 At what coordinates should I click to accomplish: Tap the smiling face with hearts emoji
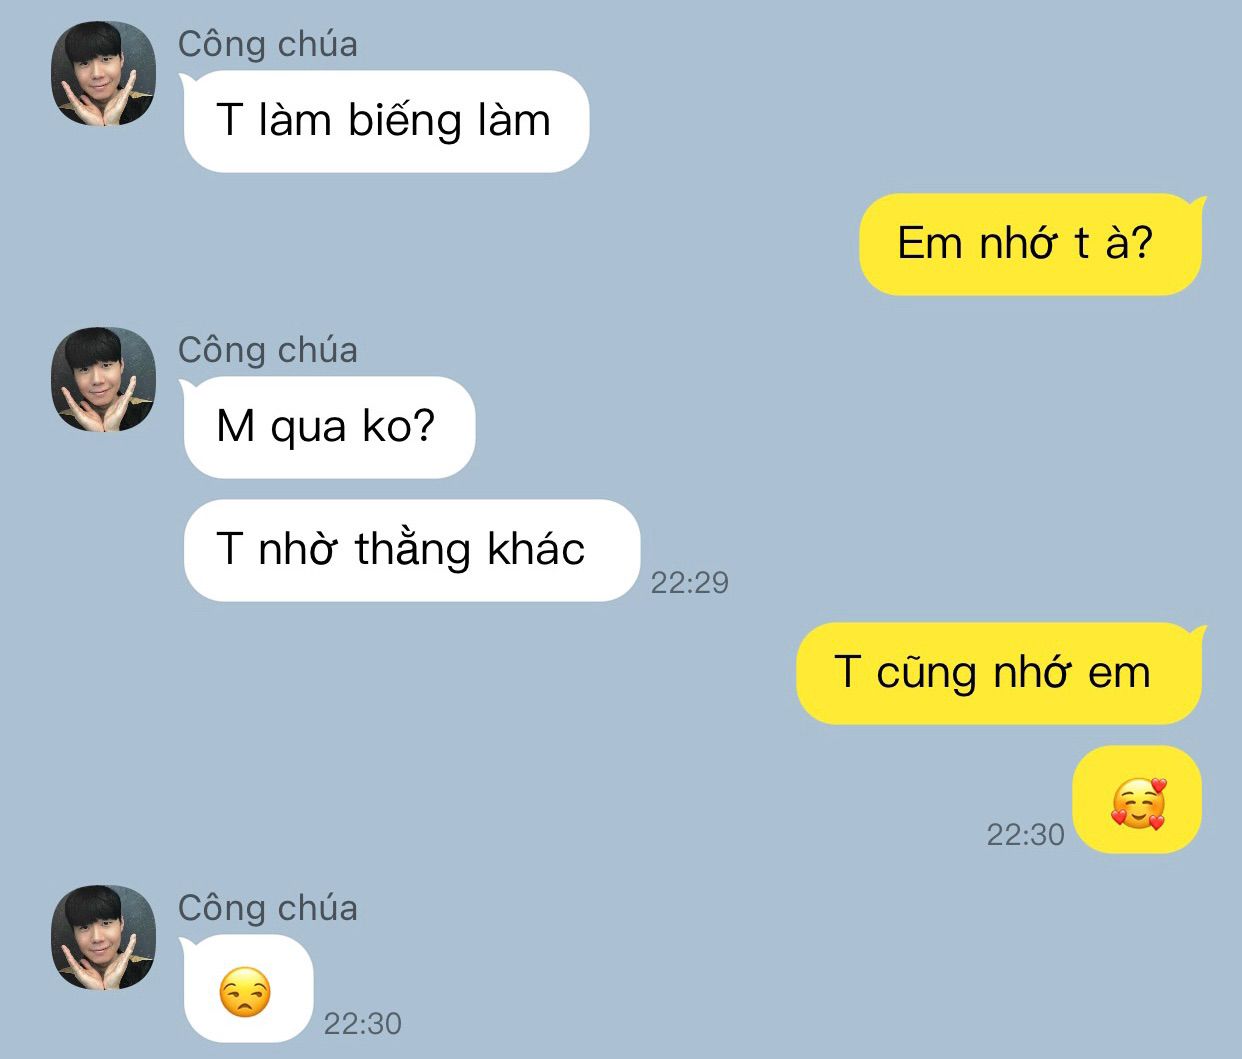1138,803
